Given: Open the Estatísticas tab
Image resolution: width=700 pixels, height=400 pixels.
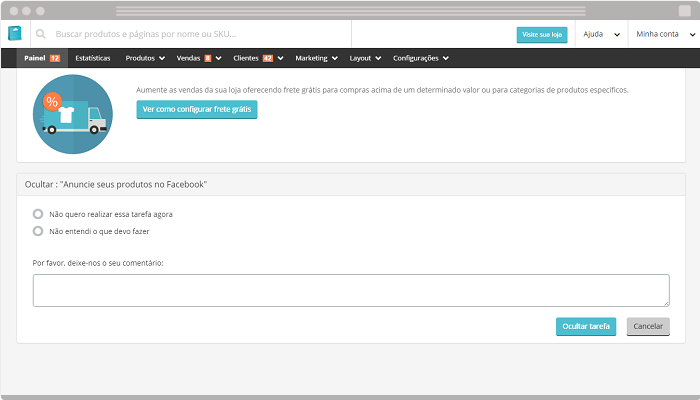Looking at the screenshot, I should click(93, 58).
